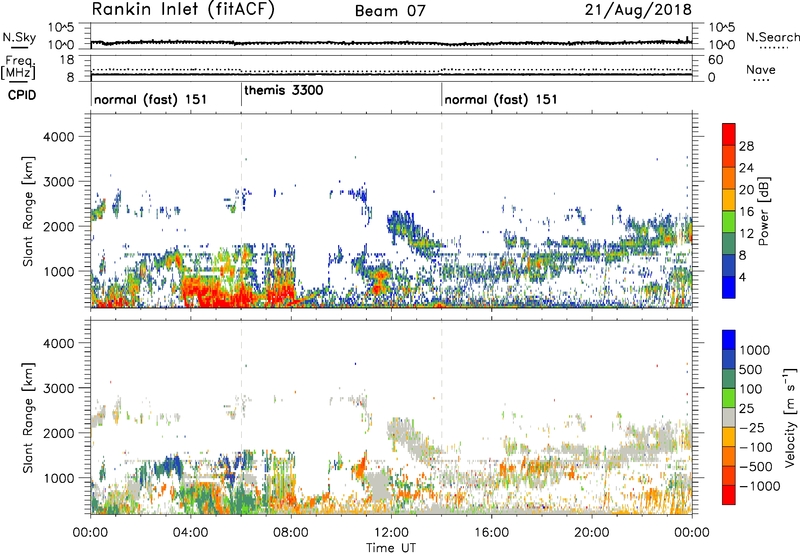The image size is (800, 554).
Task: Click the '18' frequency axis tick
Action: pyautogui.click(x=66, y=60)
